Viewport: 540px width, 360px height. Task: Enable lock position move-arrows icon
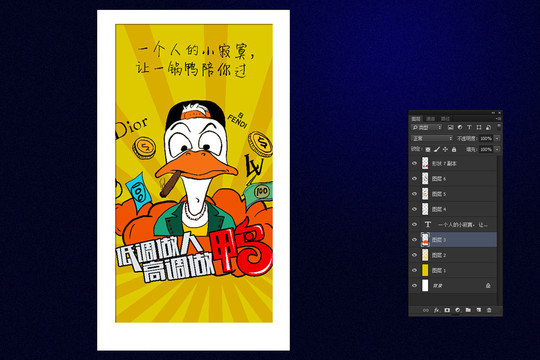(x=445, y=150)
